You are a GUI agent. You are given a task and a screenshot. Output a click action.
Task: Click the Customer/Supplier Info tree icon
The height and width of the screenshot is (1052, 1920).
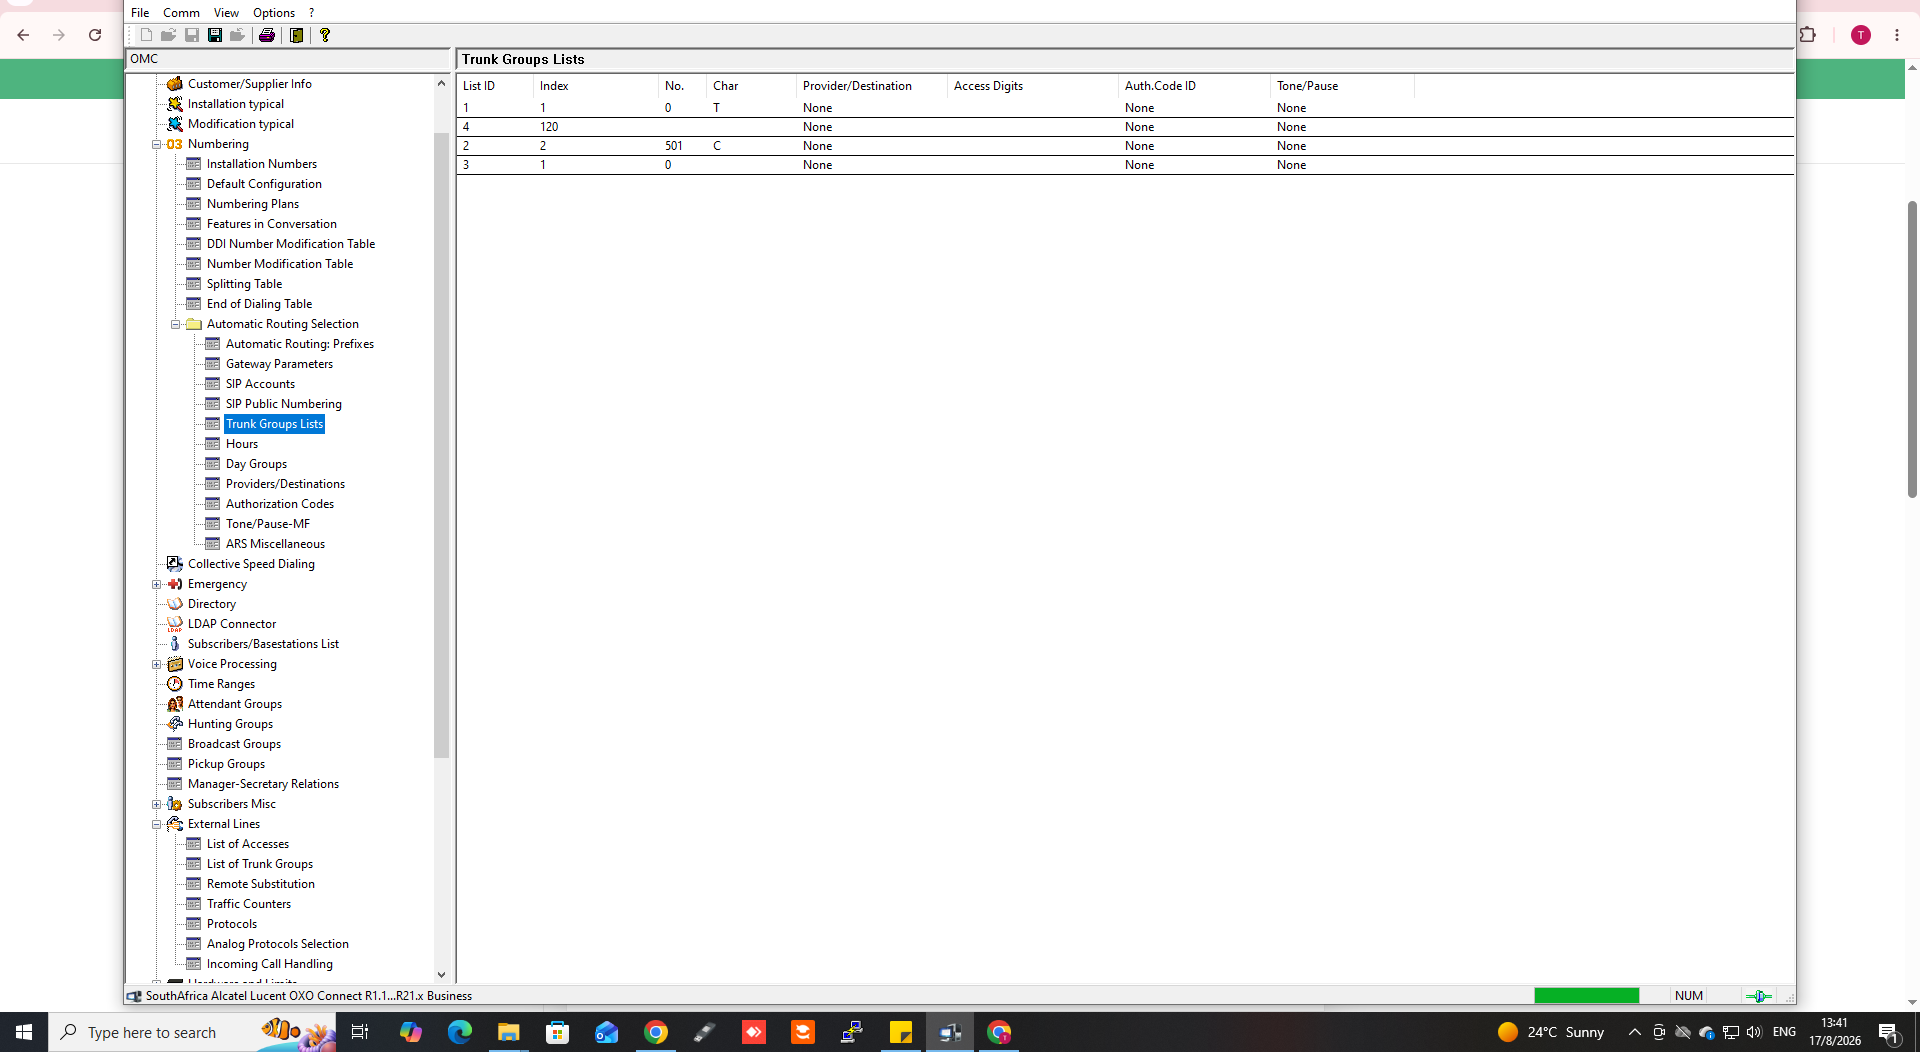tap(175, 84)
